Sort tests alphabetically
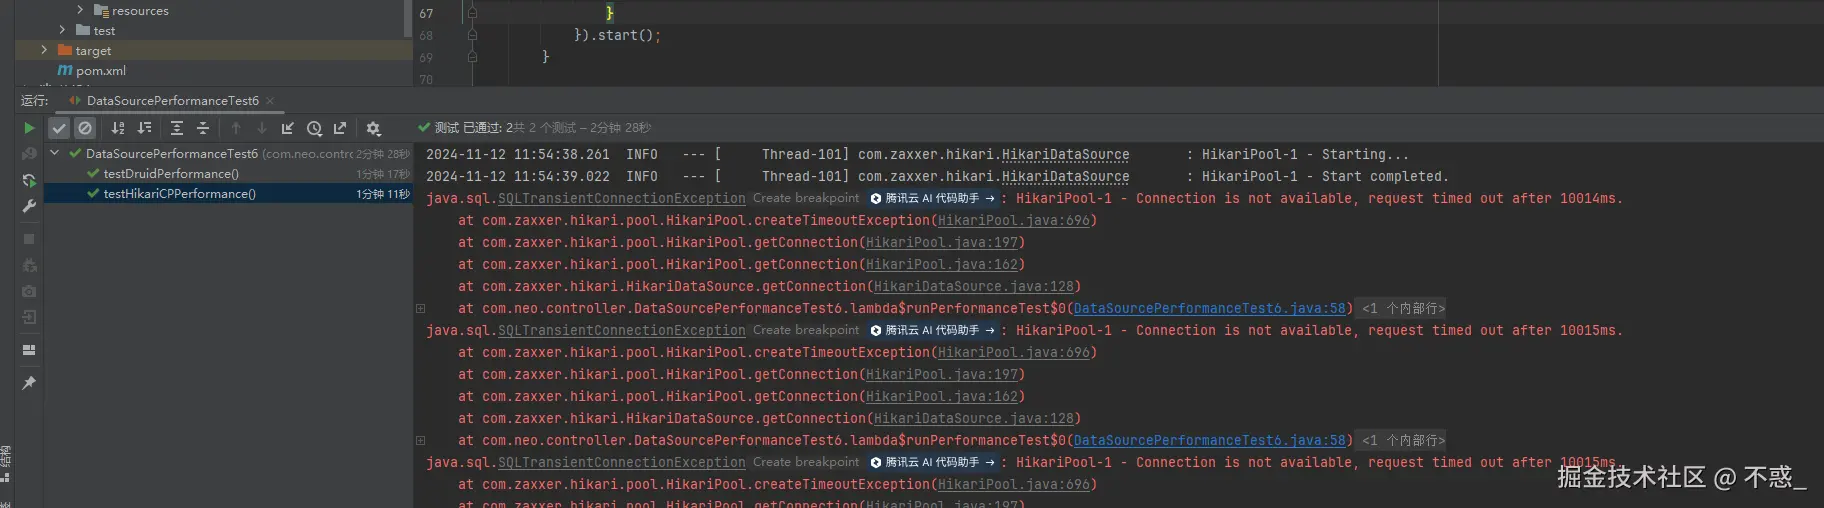Screen dimensions: 1824x508 118,128
